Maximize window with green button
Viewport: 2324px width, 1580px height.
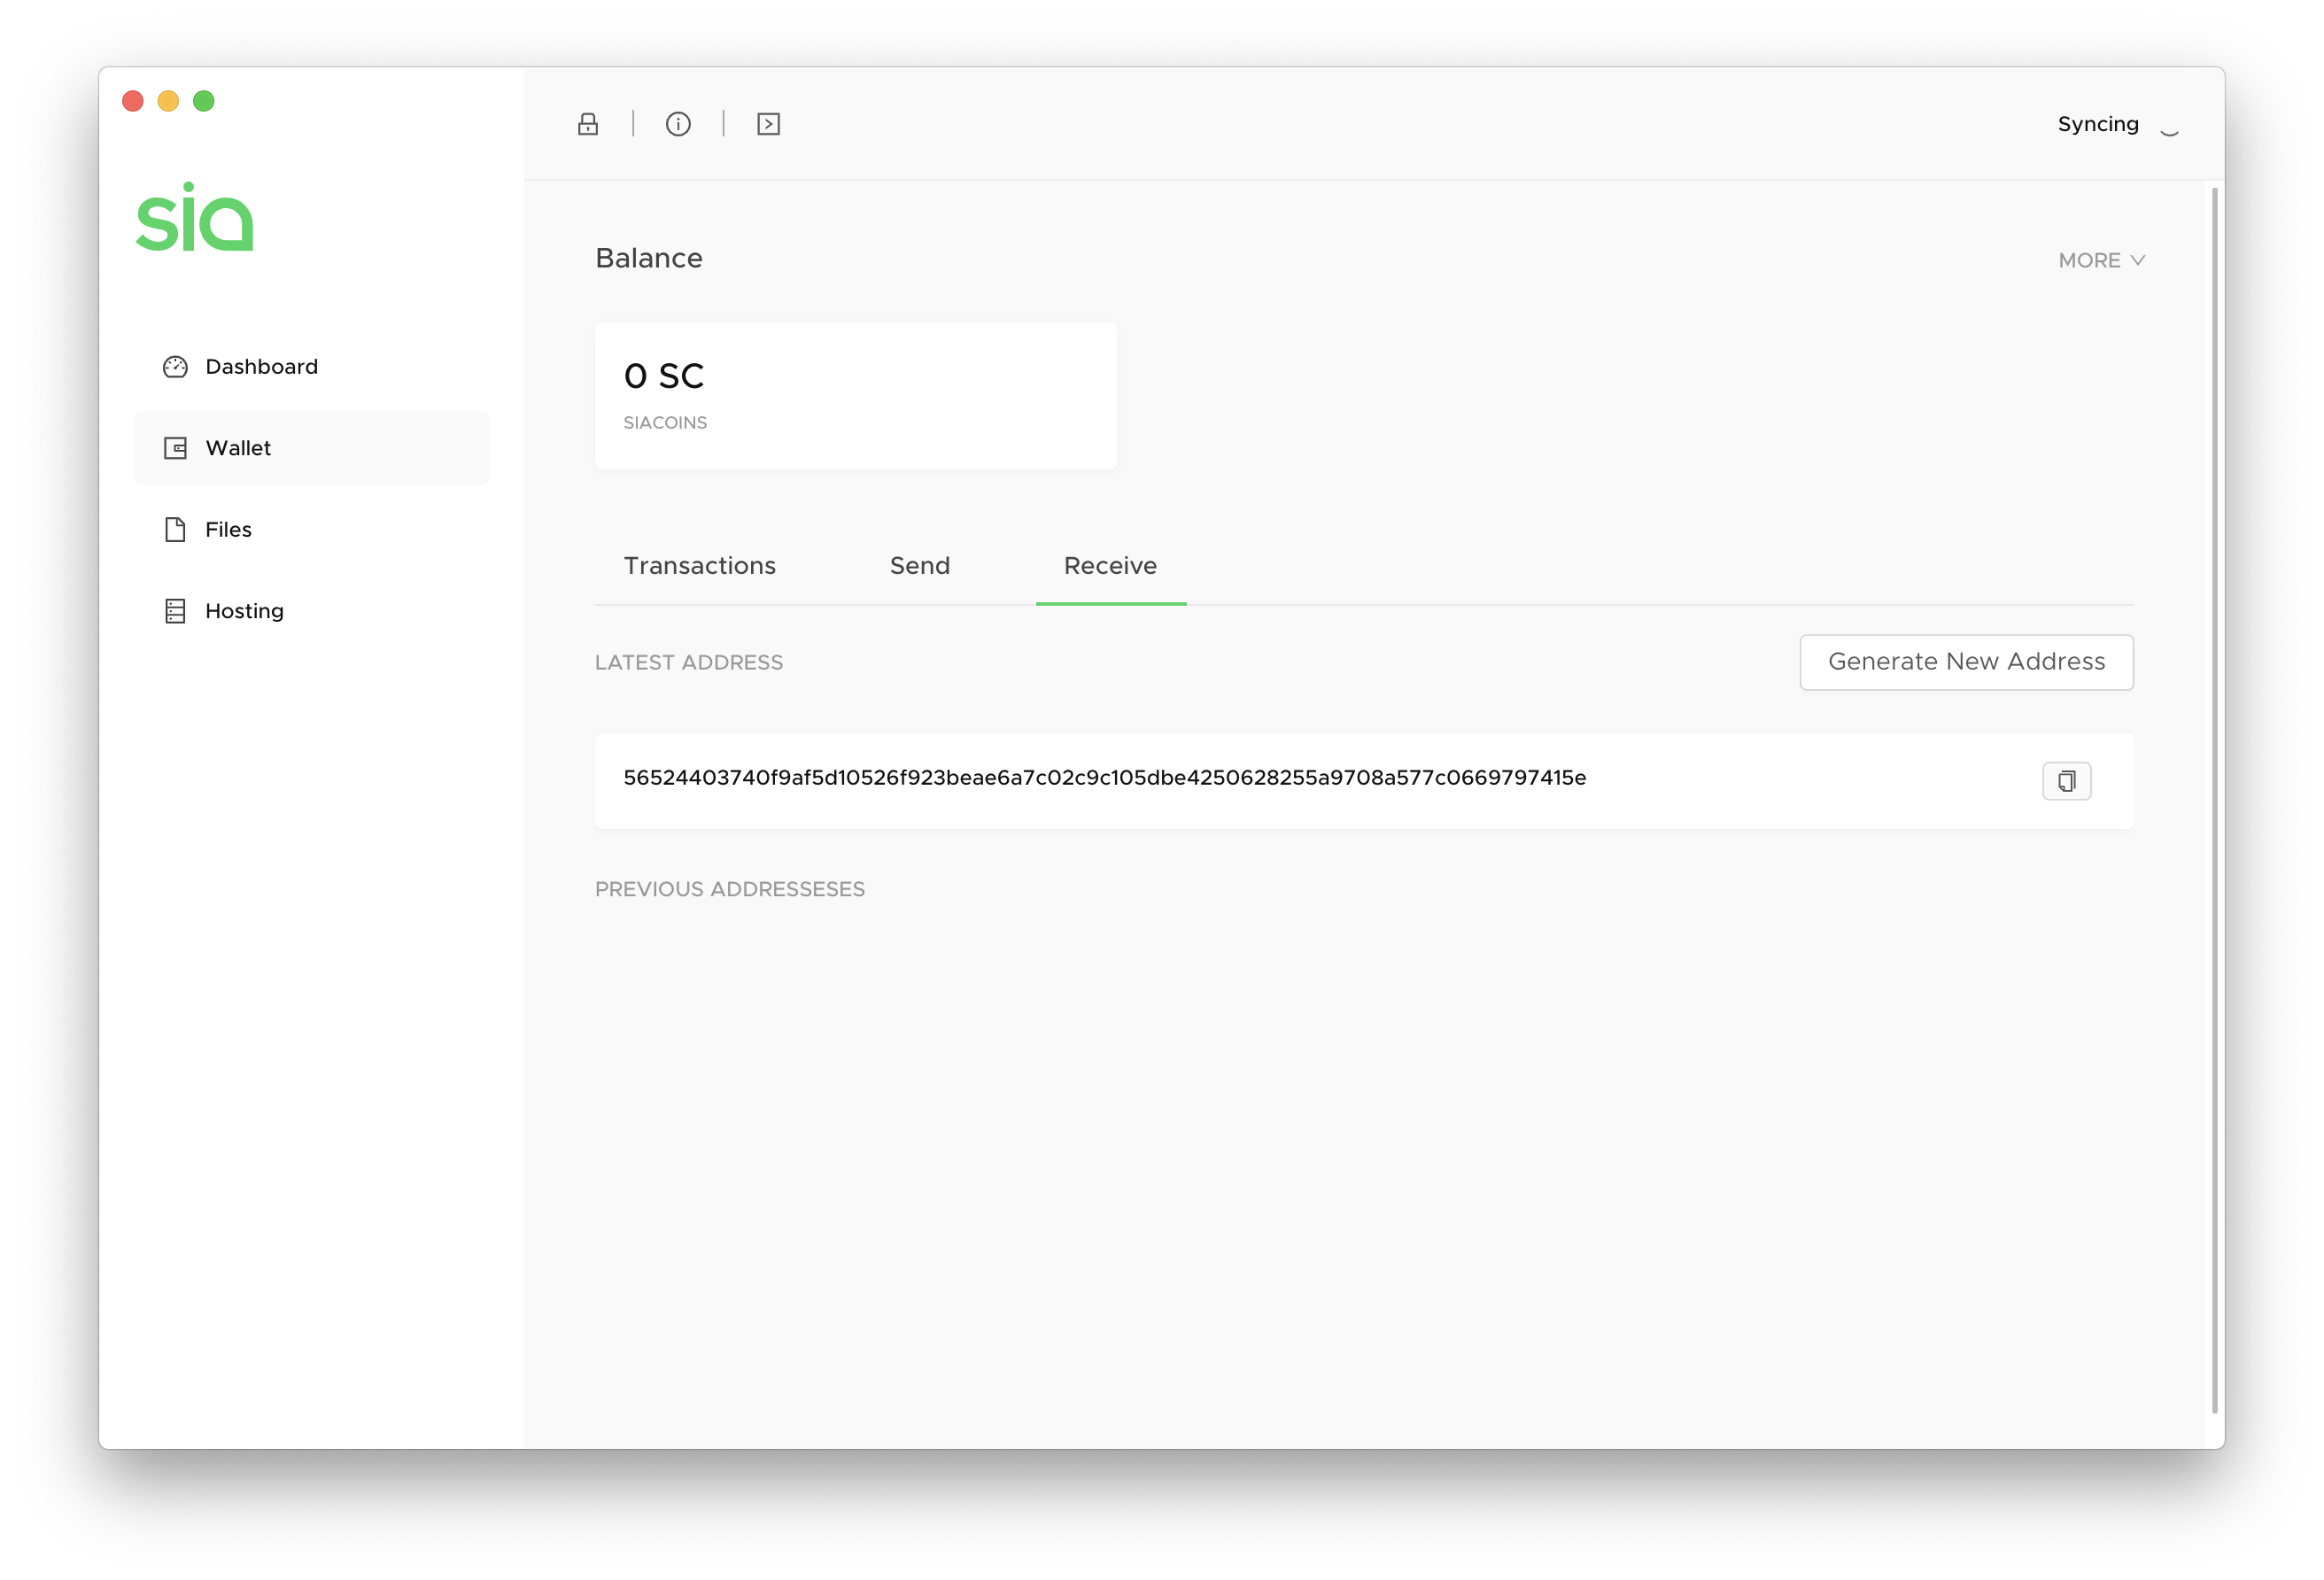[x=204, y=101]
